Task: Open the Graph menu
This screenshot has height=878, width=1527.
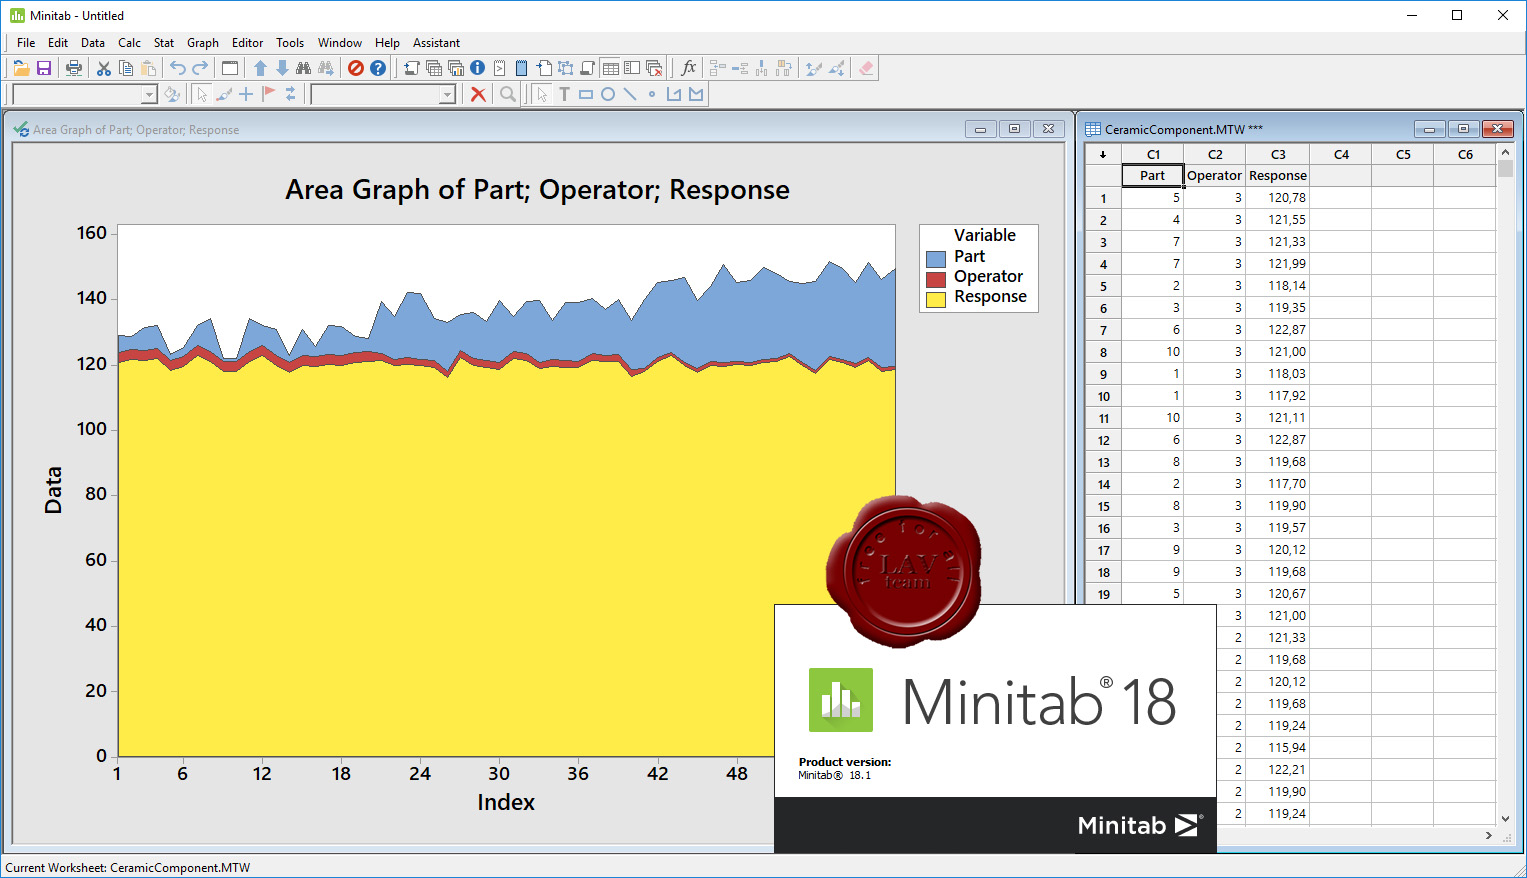Action: 203,43
